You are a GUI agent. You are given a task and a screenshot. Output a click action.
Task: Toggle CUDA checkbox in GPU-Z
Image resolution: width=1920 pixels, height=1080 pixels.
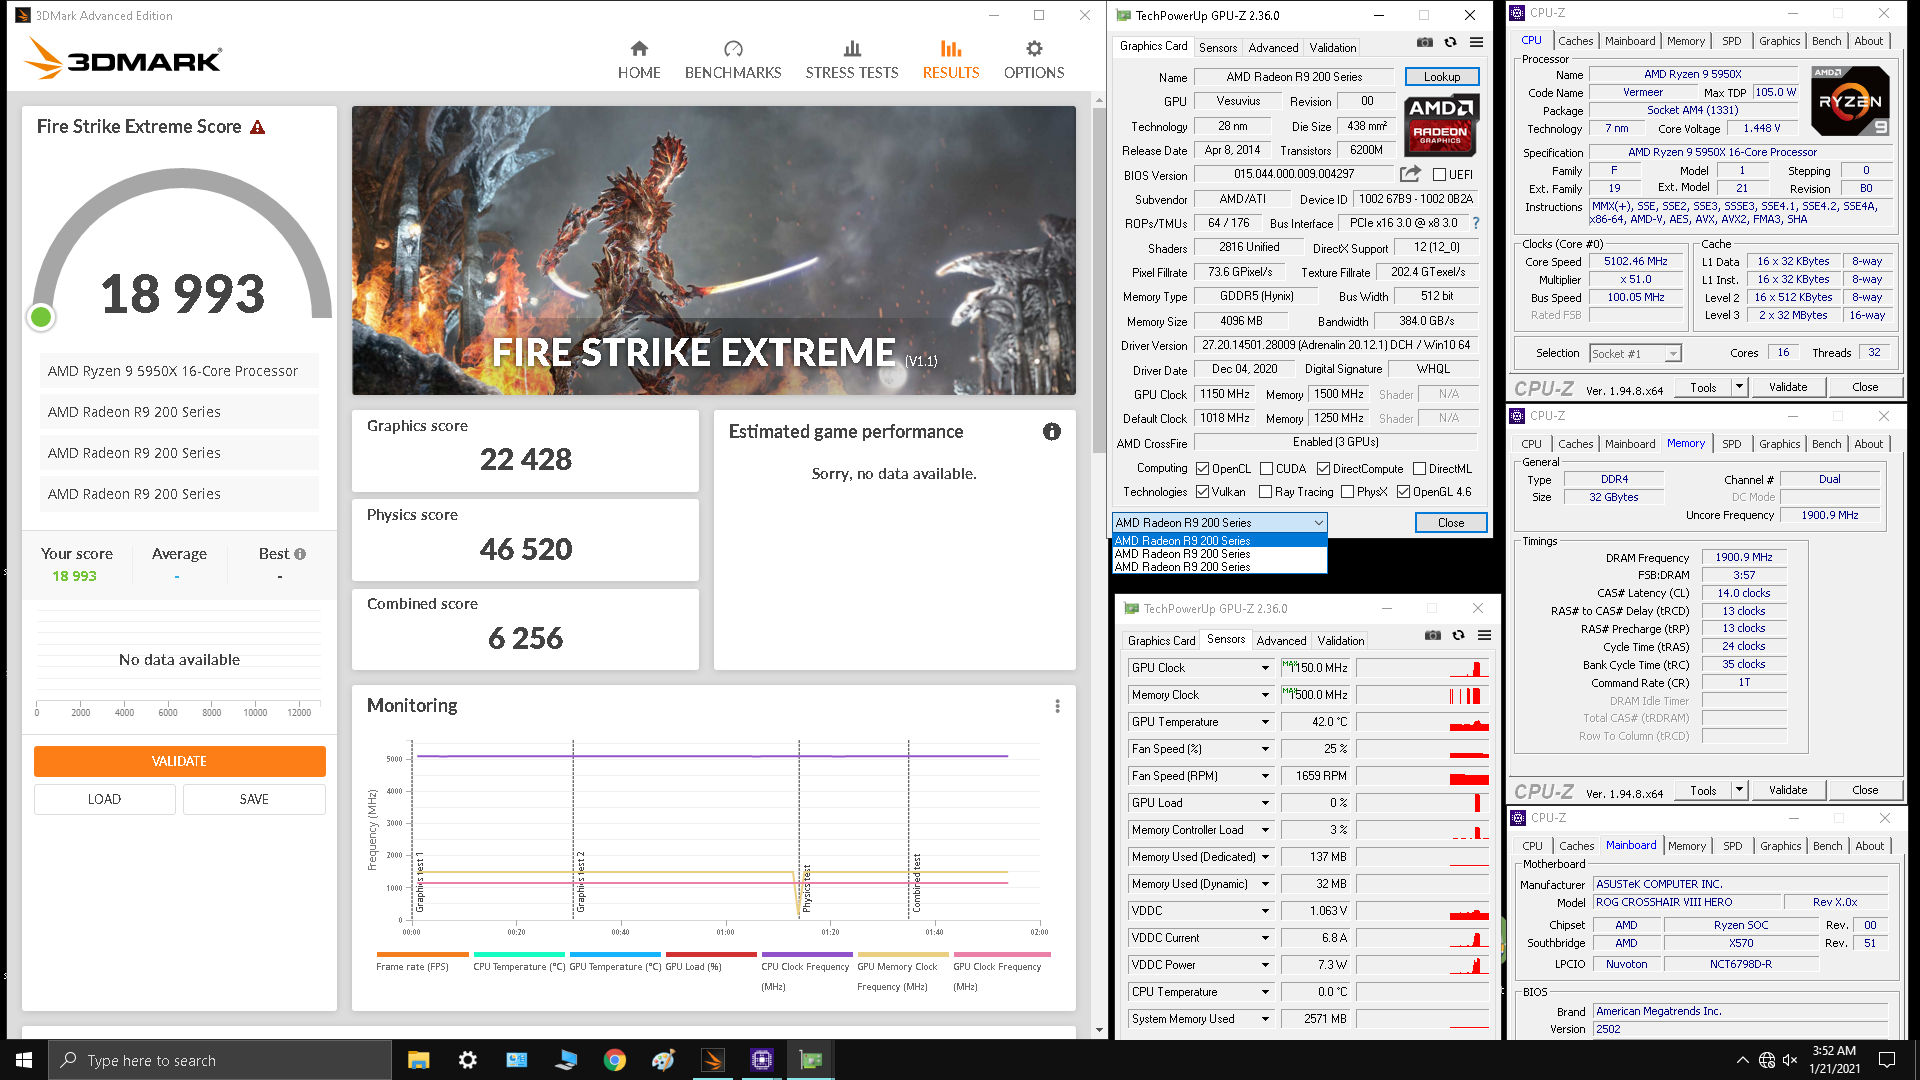[1266, 469]
